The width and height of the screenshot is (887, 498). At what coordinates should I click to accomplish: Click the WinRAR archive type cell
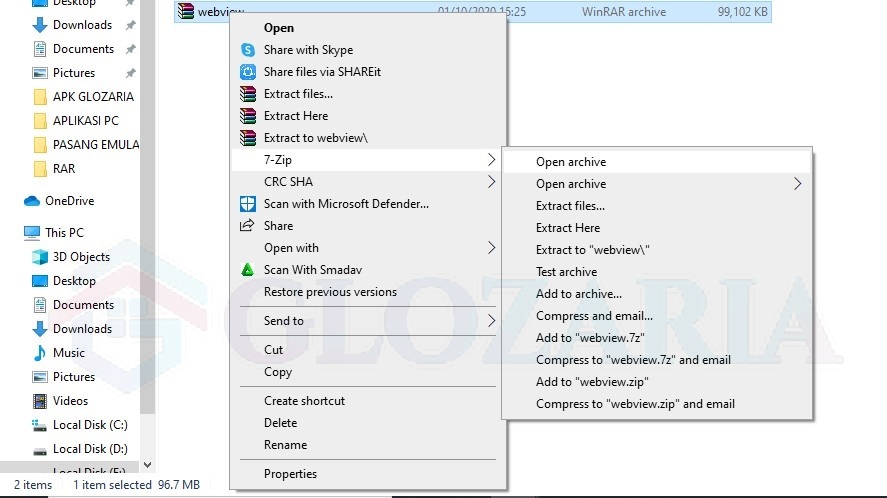(x=624, y=11)
